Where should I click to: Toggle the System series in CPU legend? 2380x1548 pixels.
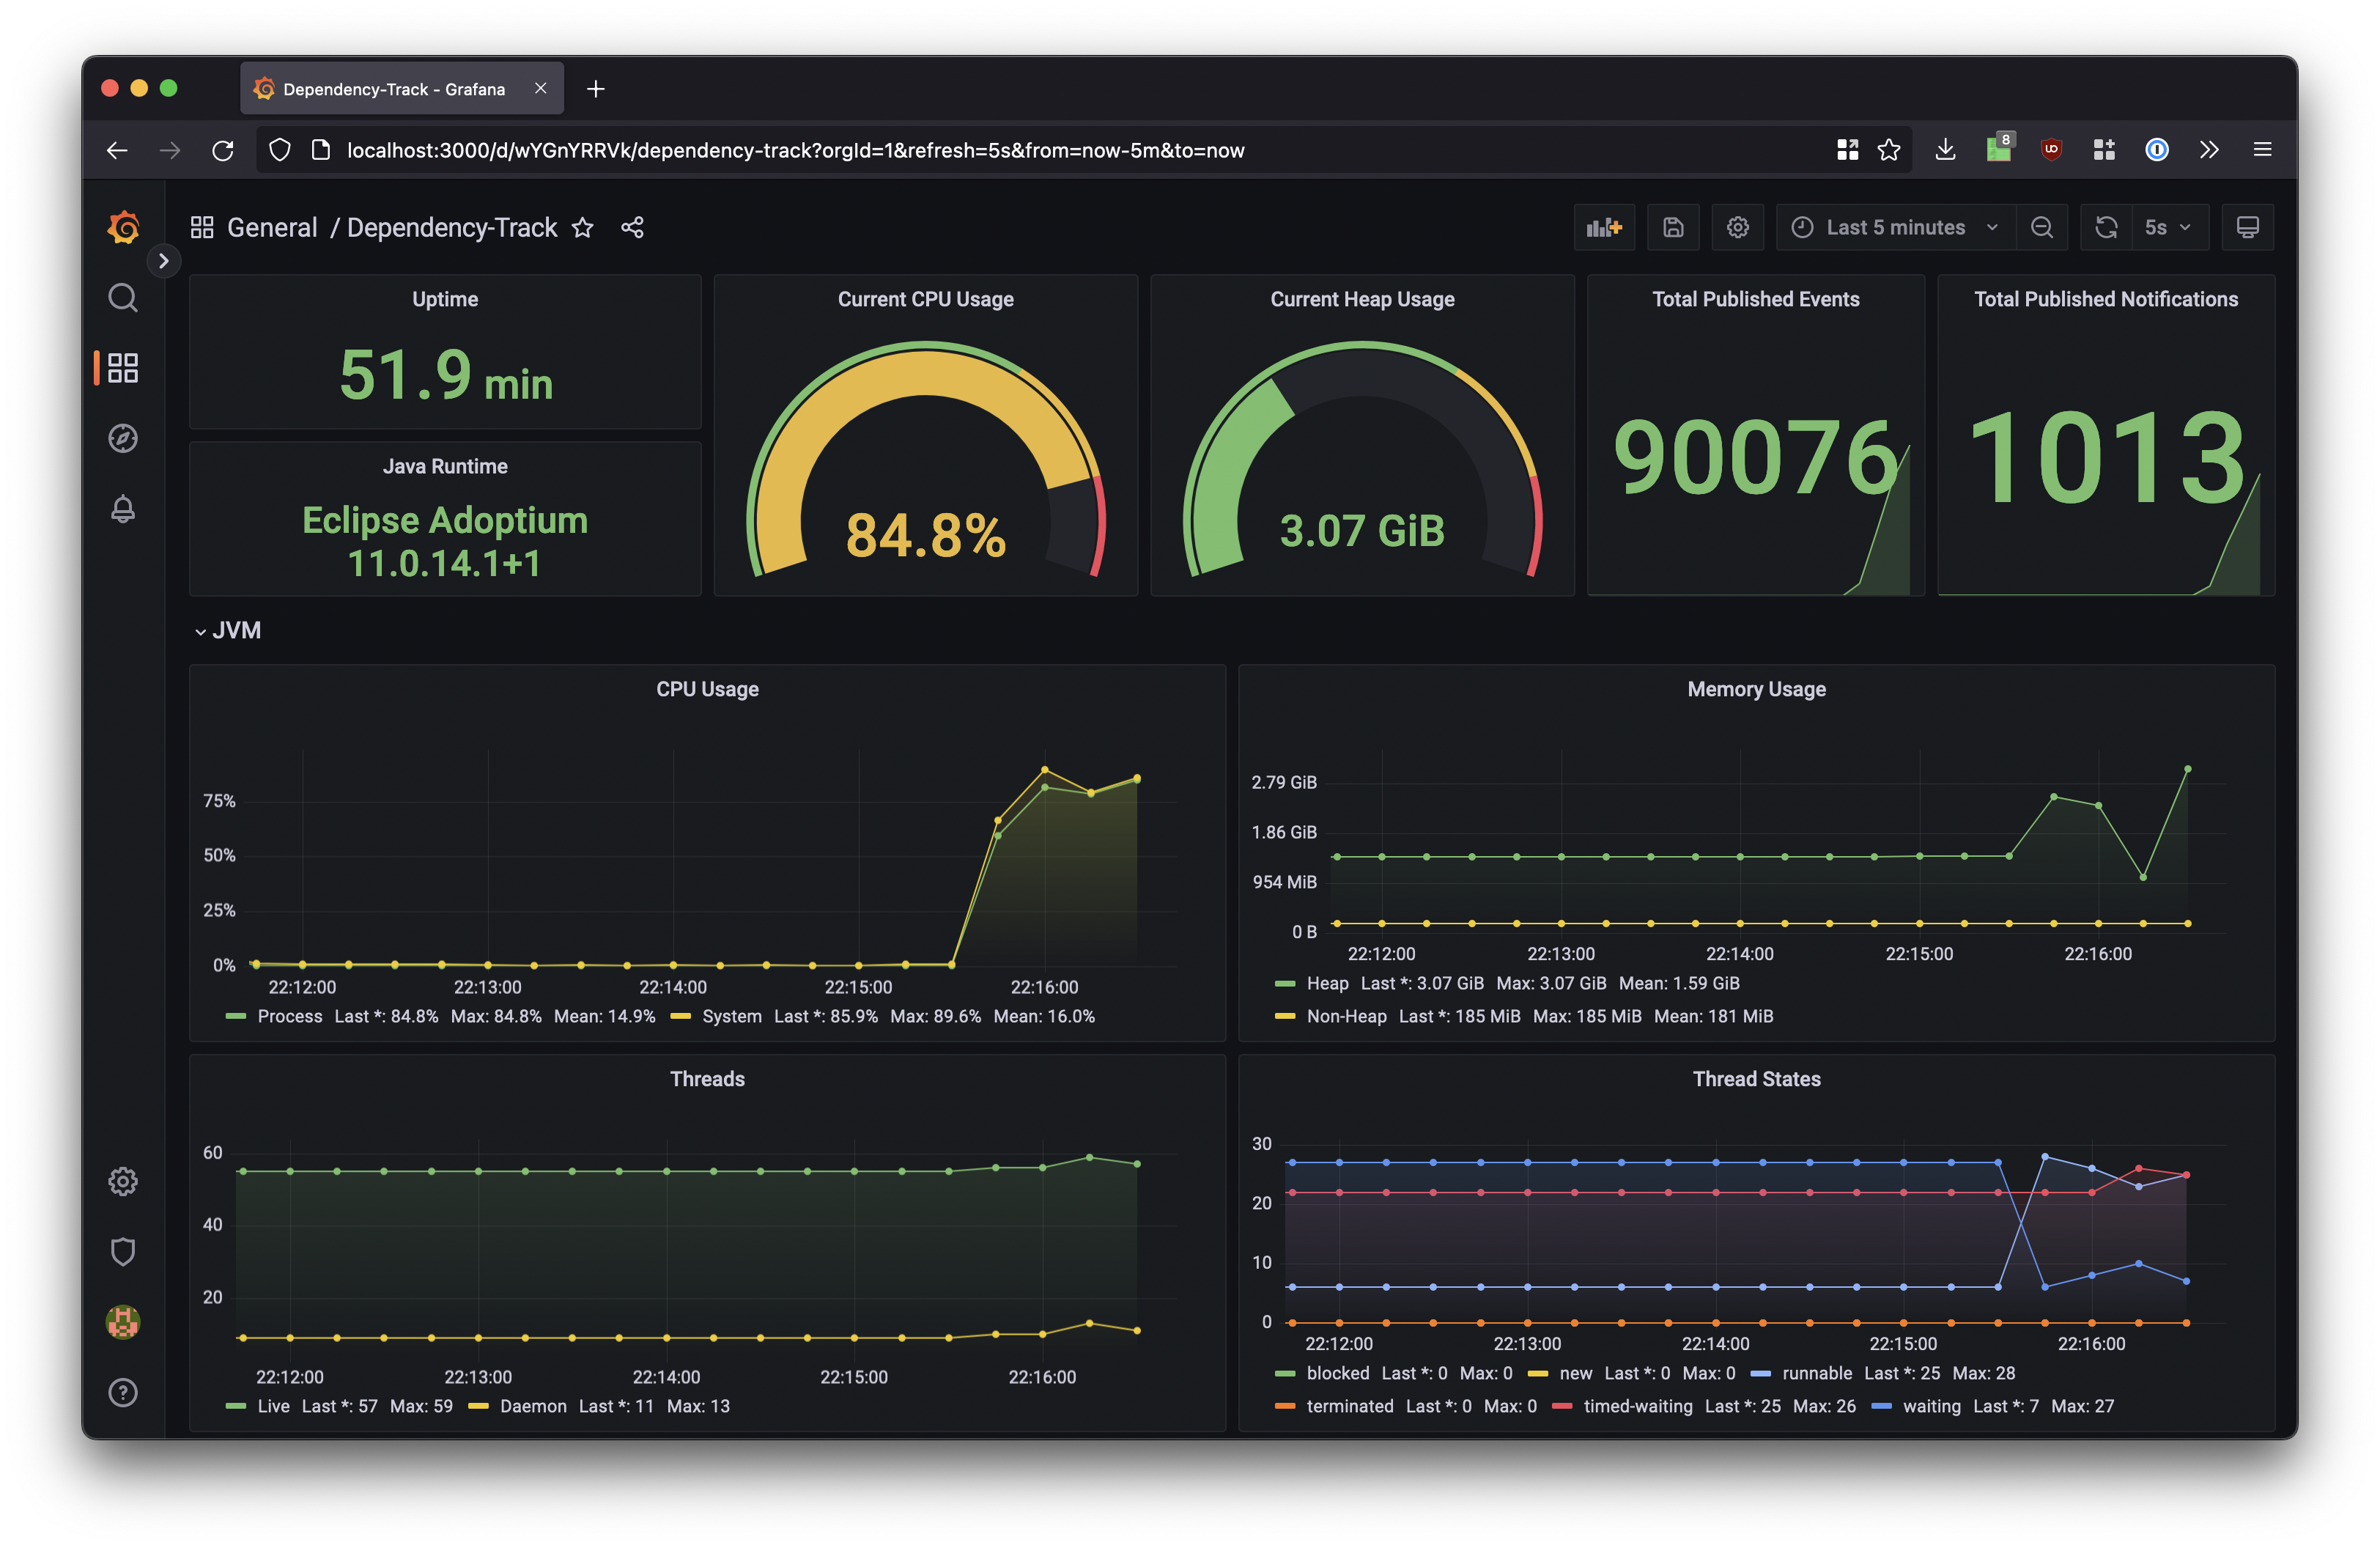pos(732,1016)
